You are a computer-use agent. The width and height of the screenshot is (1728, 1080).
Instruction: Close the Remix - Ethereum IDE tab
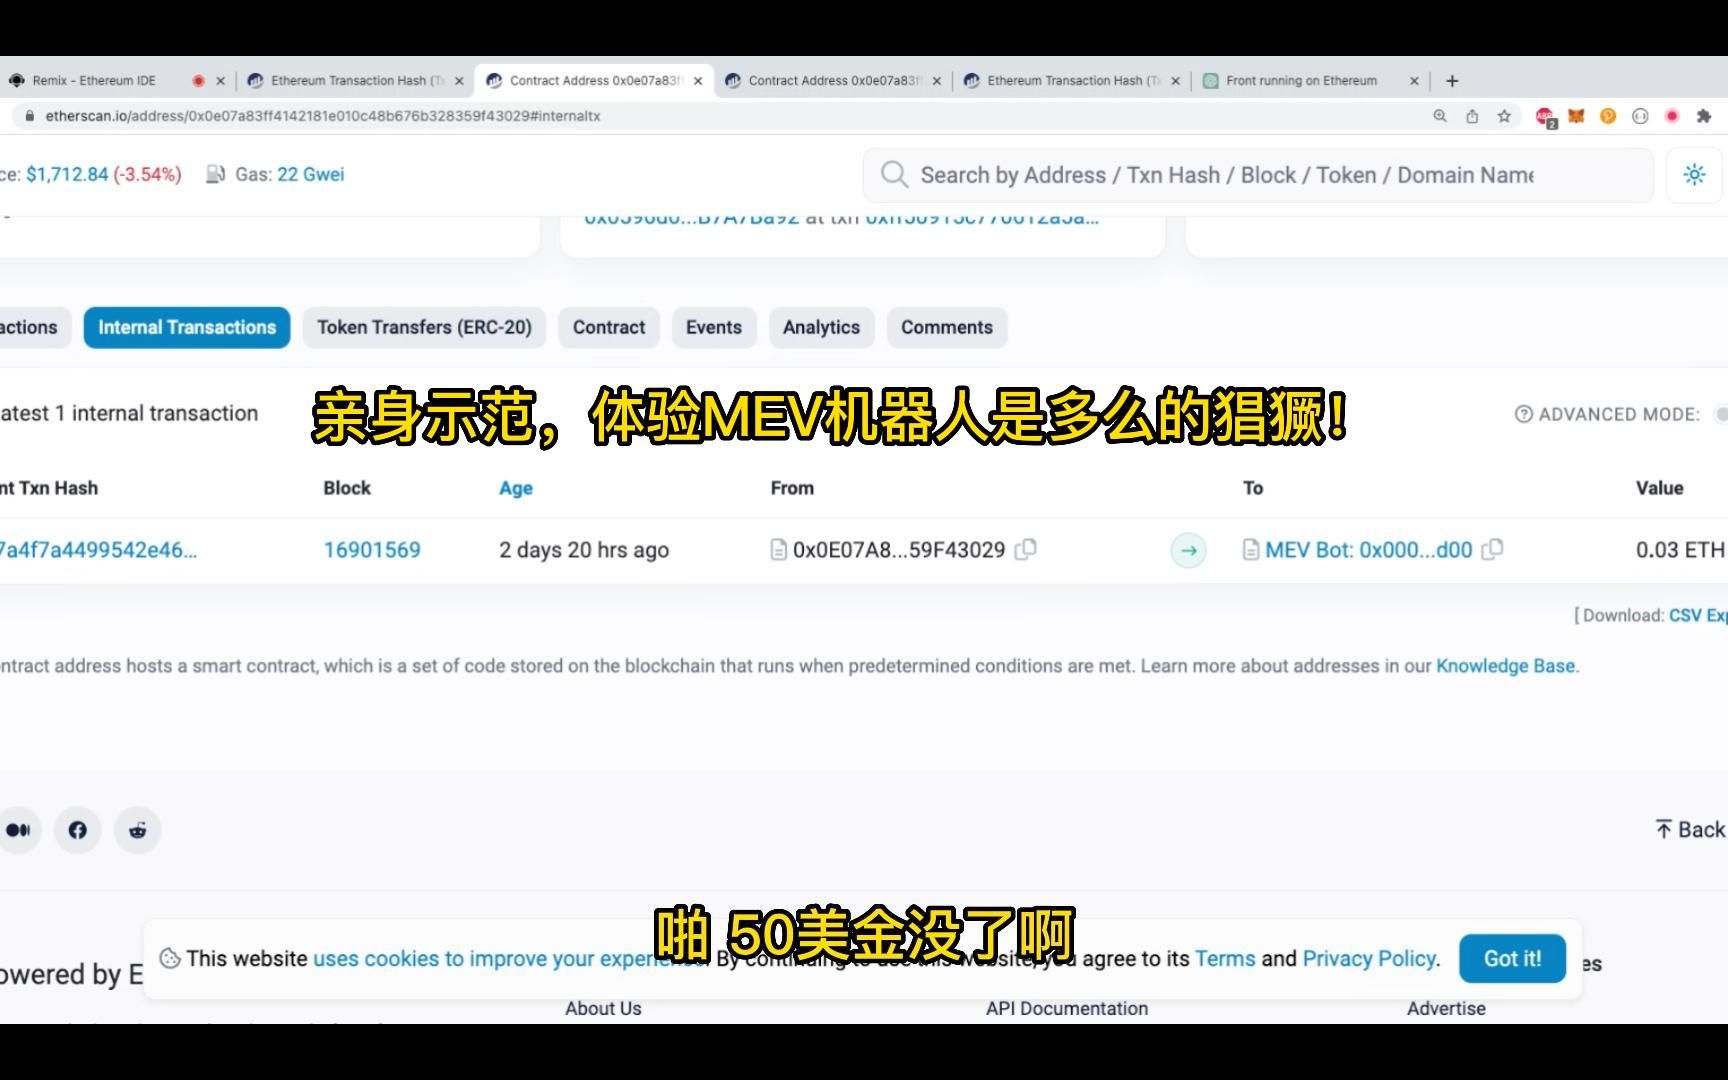(220, 81)
